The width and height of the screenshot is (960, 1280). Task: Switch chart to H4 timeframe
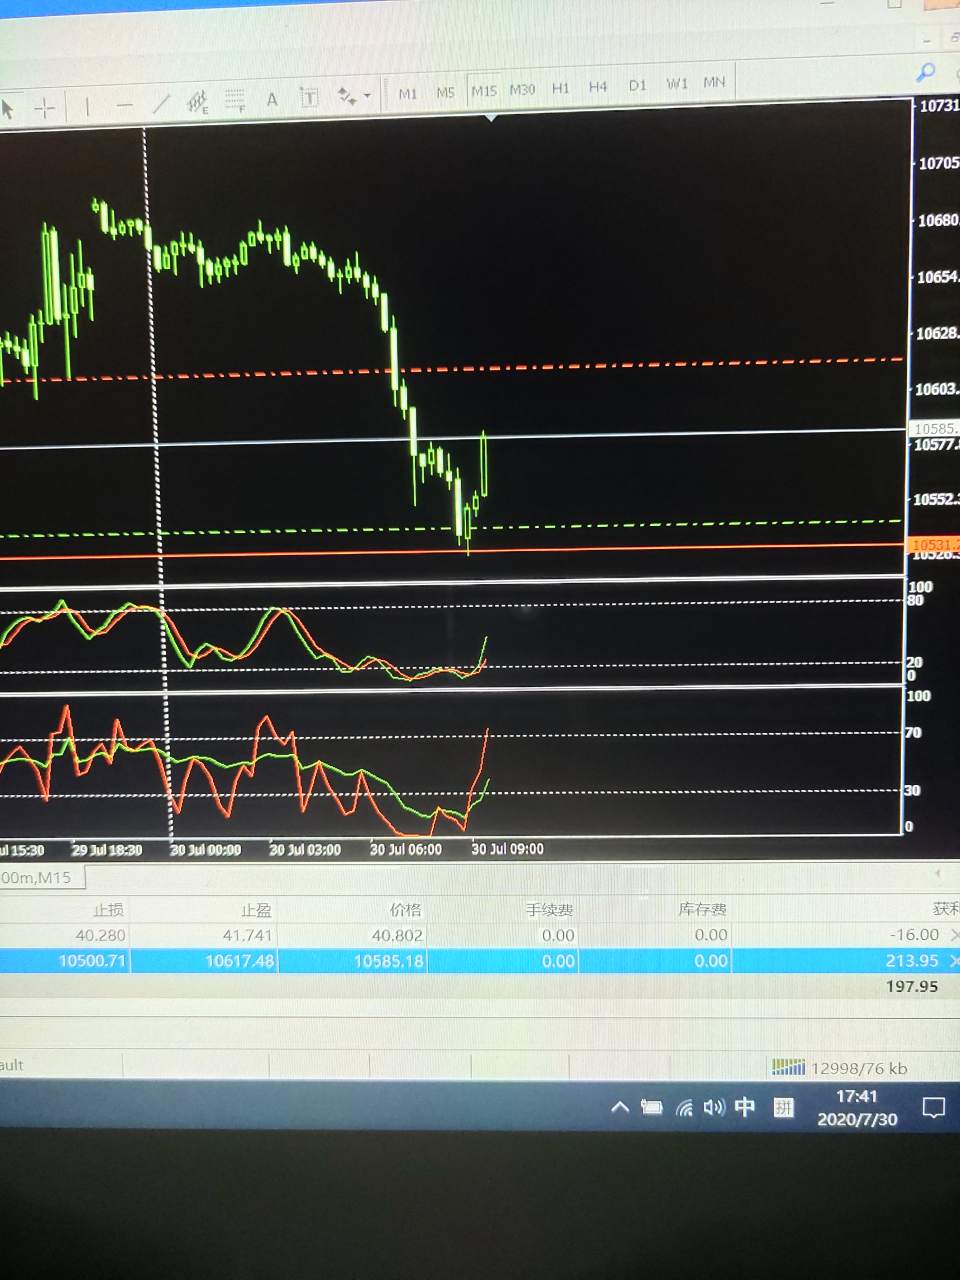click(598, 87)
